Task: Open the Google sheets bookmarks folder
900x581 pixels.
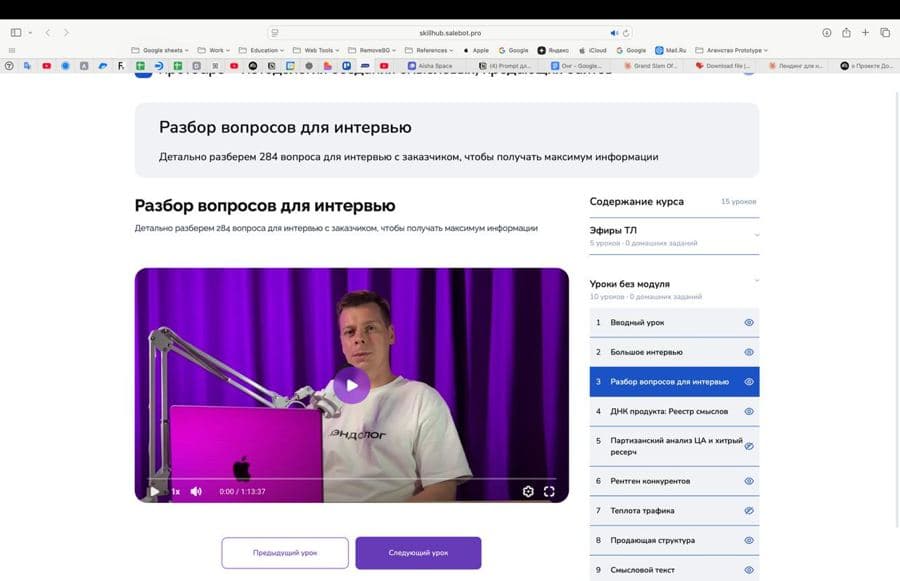Action: pos(160,51)
